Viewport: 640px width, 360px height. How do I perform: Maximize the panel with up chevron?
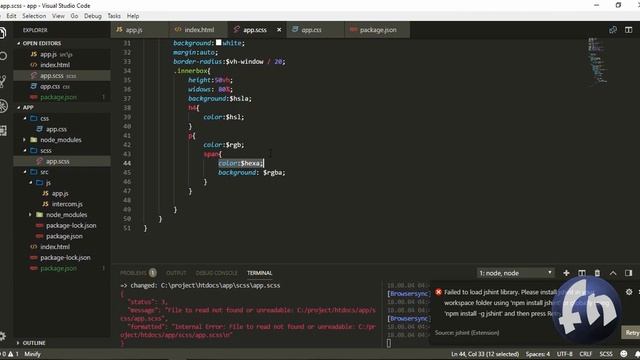click(613, 273)
